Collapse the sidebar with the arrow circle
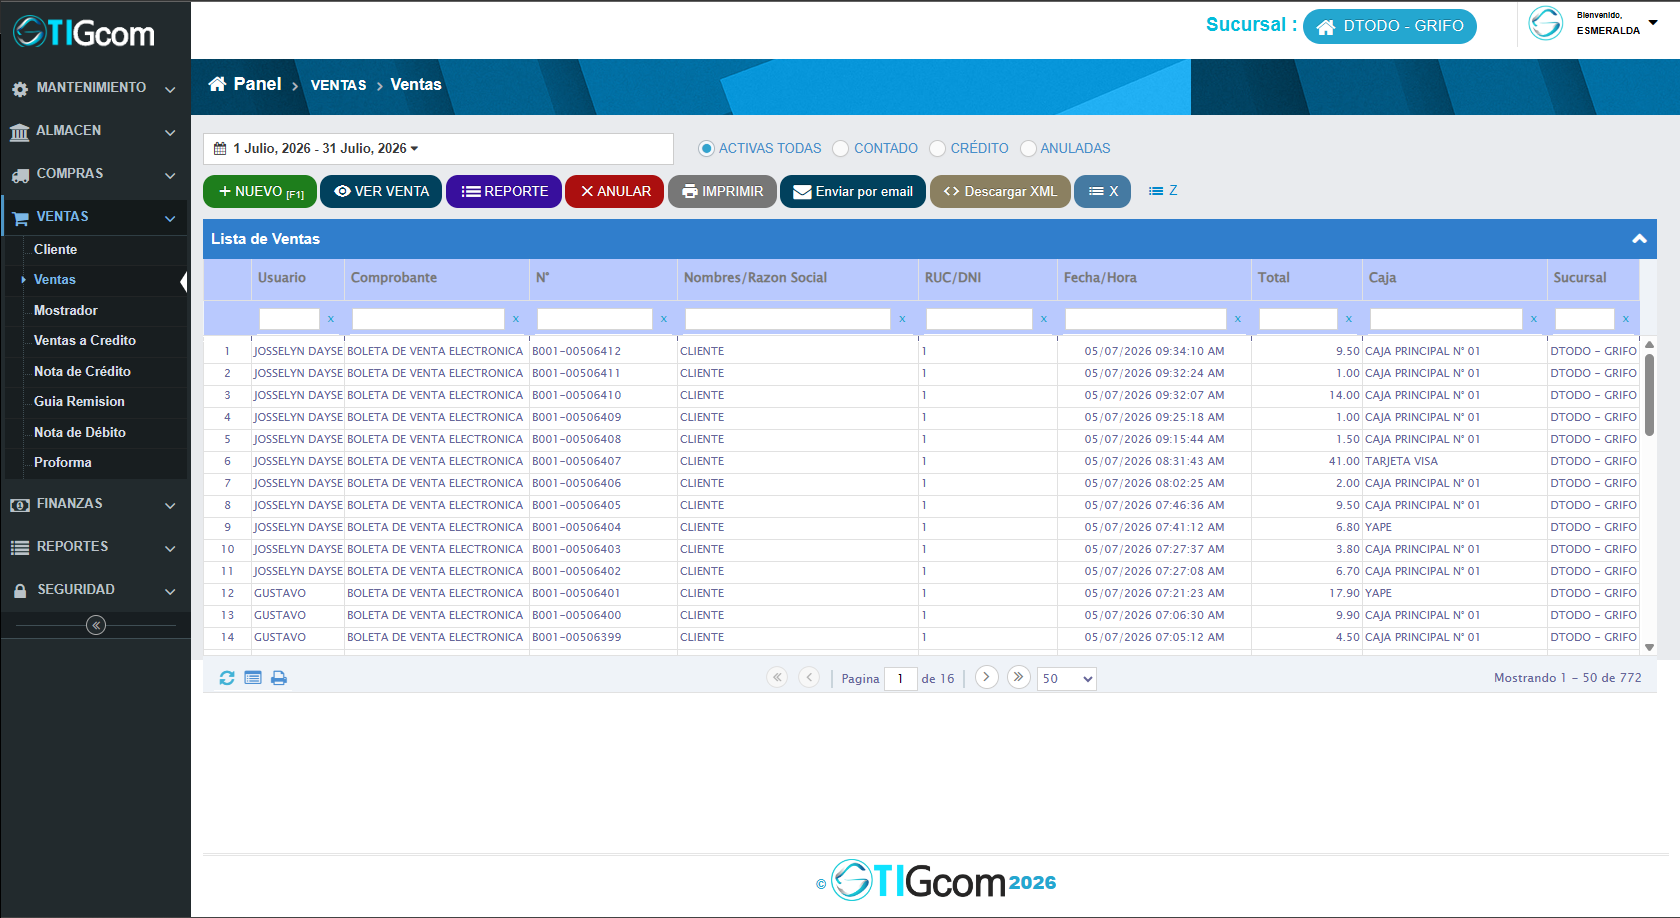This screenshot has width=1680, height=918. click(x=96, y=625)
